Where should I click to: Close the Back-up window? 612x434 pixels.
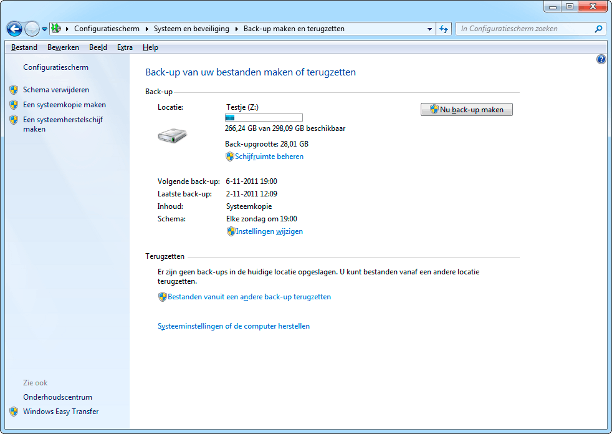coord(593,7)
